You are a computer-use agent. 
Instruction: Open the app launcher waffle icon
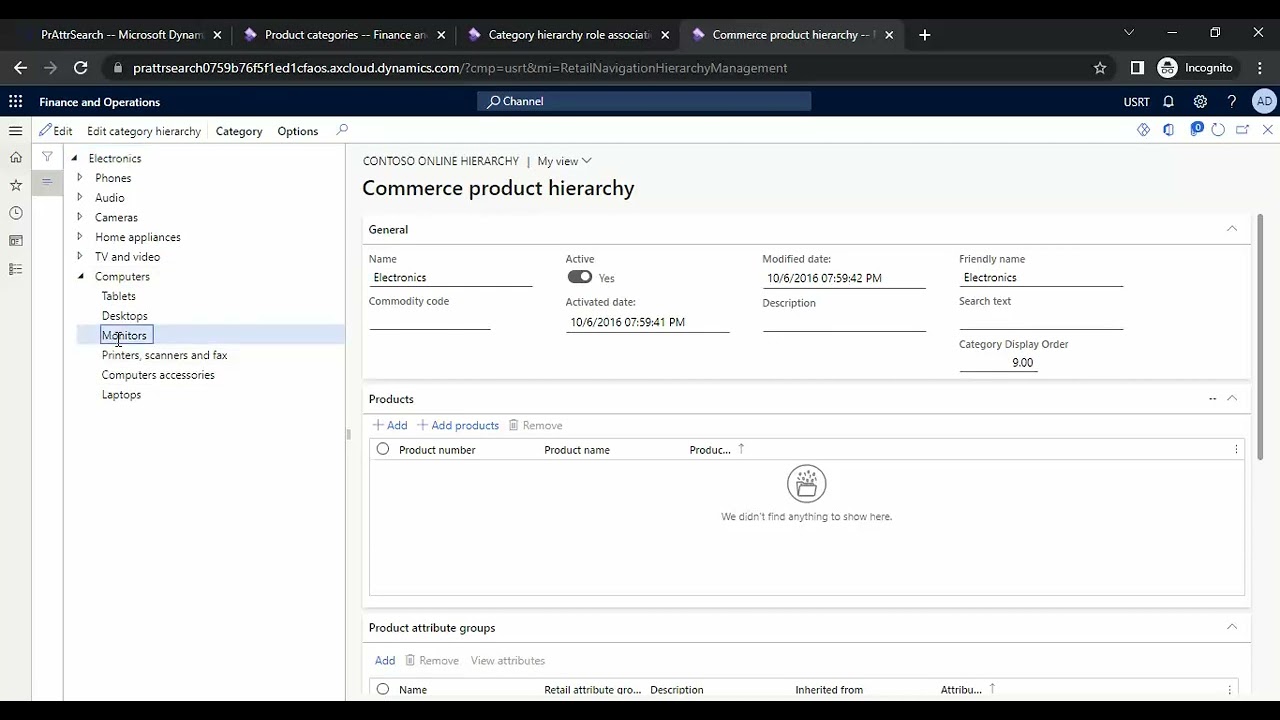point(15,101)
